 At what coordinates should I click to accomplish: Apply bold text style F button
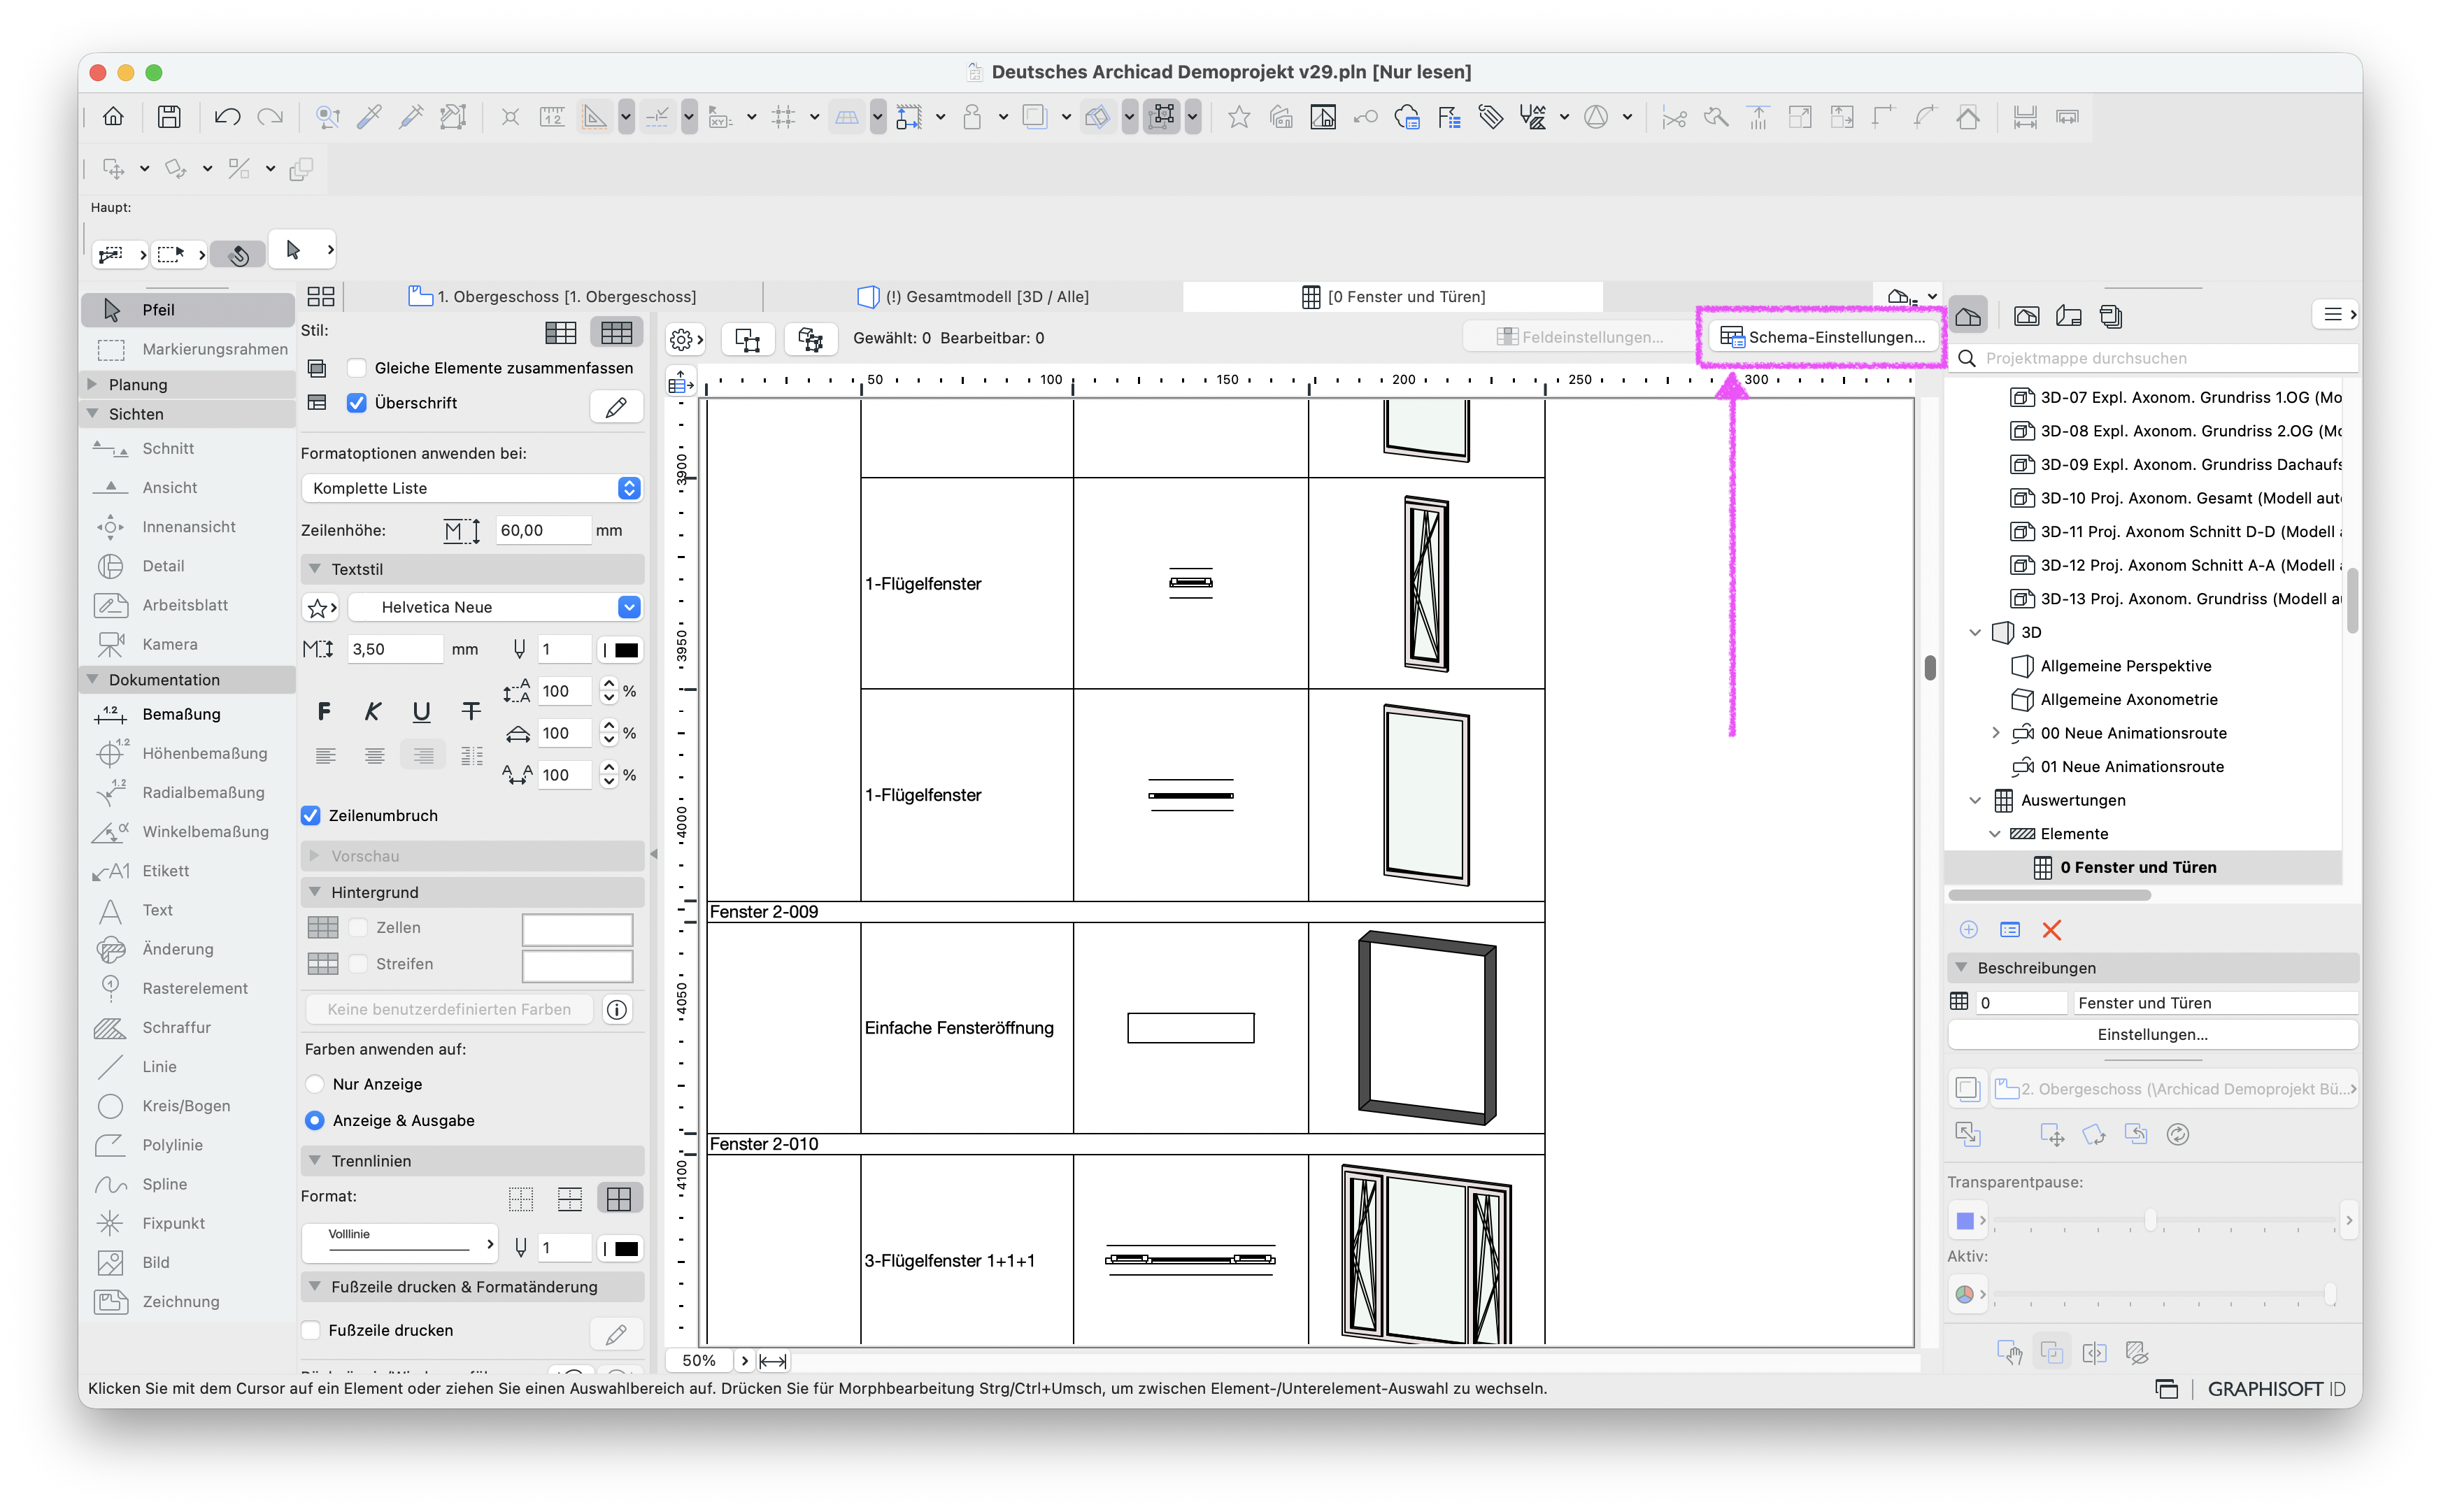(x=323, y=711)
